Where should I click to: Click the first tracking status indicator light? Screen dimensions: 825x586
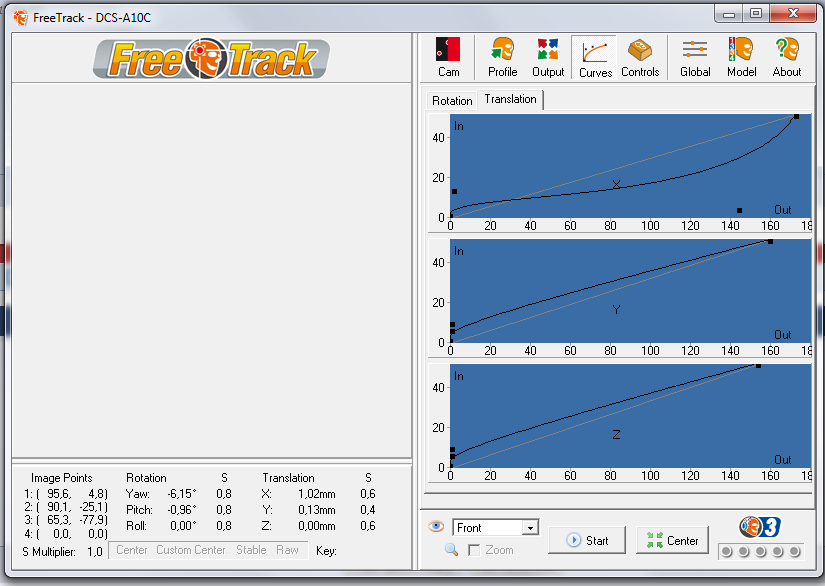point(727,551)
